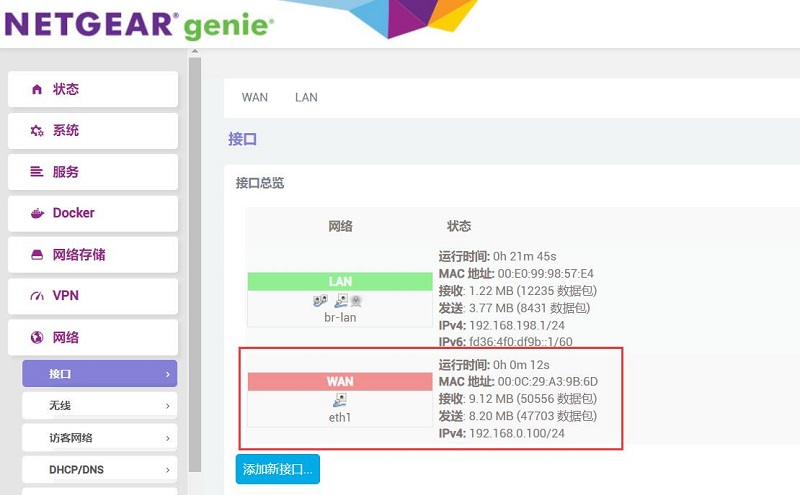
Task: Click the chevron on 访客网络 item
Action: tap(167, 438)
